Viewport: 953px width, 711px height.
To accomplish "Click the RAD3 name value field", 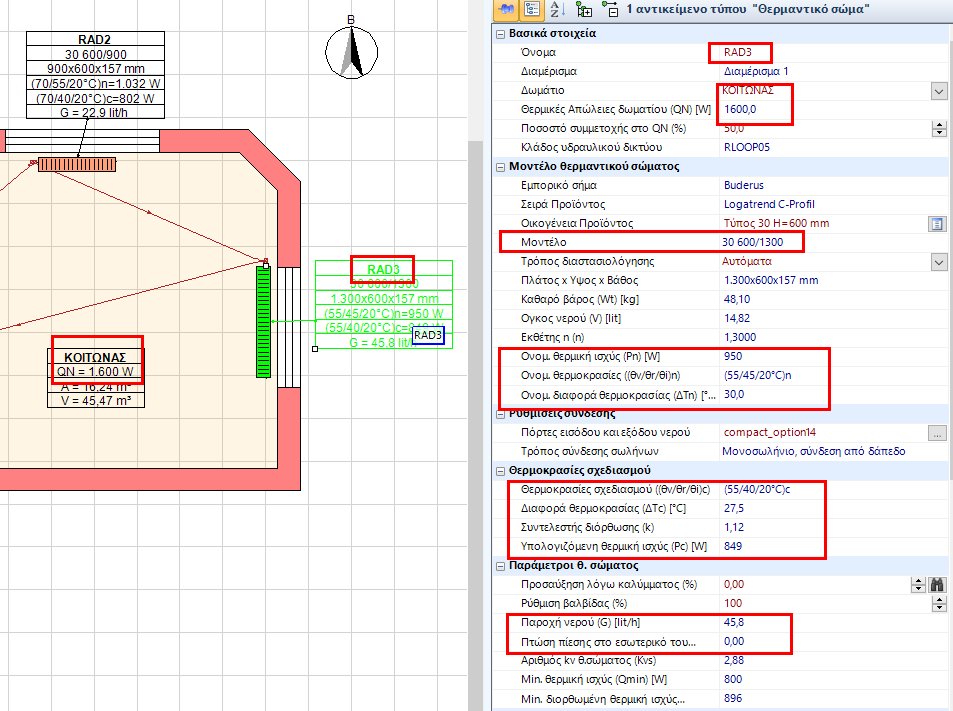I will pos(738,52).
